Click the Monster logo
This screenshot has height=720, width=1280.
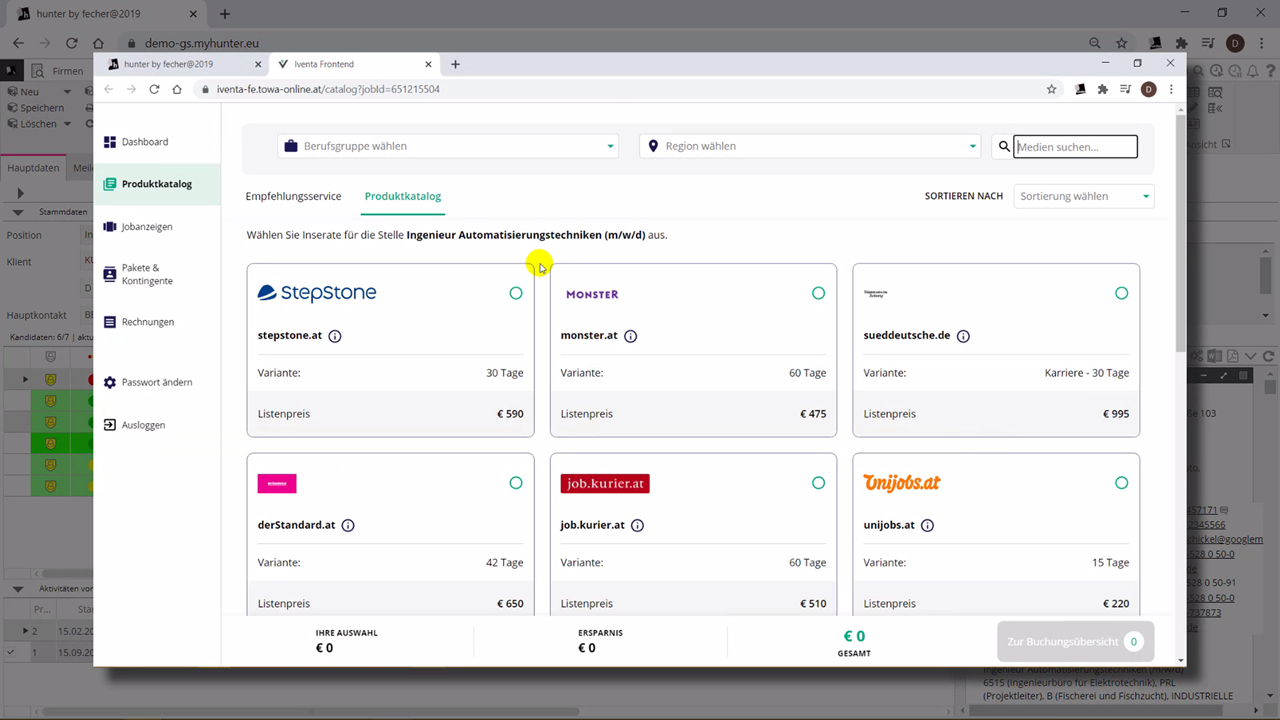pyautogui.click(x=592, y=294)
